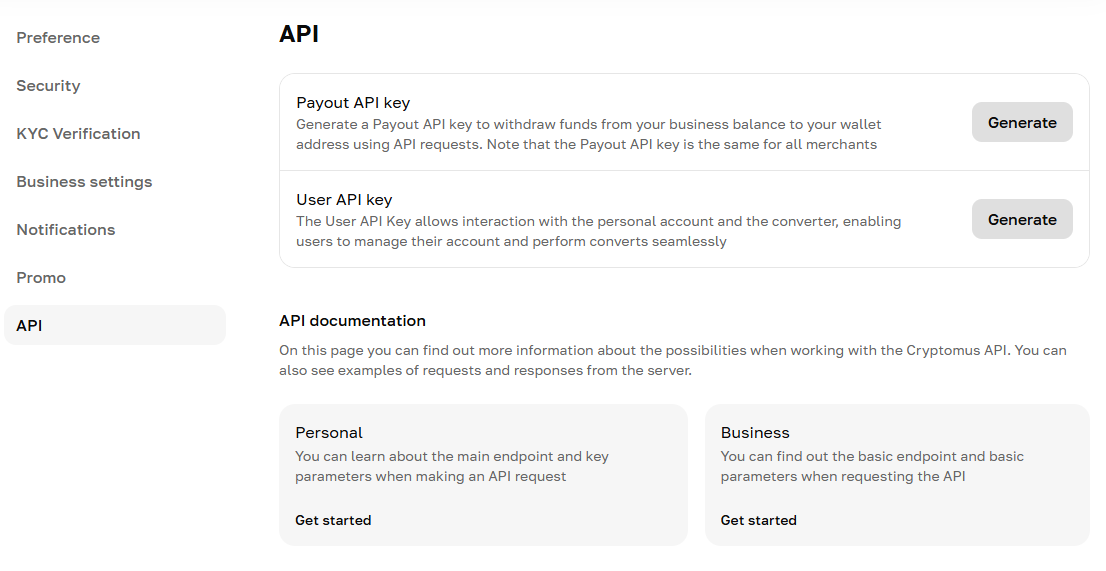
Task: Click the User API key description text
Action: 598,232
